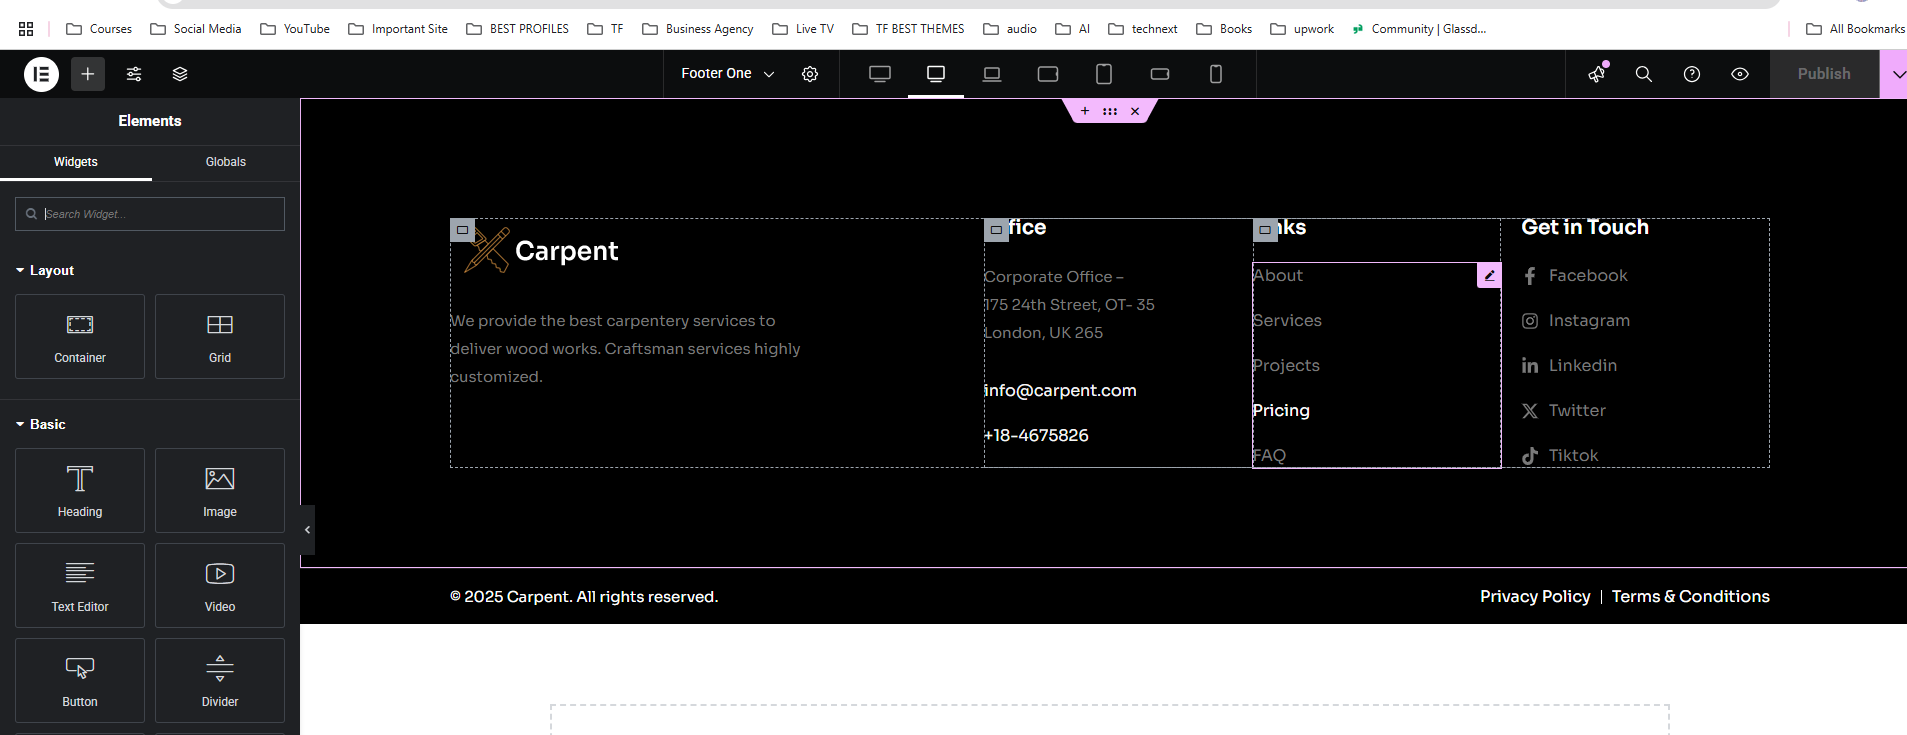
Task: Open the All Bookmarks folder
Action: (1855, 29)
